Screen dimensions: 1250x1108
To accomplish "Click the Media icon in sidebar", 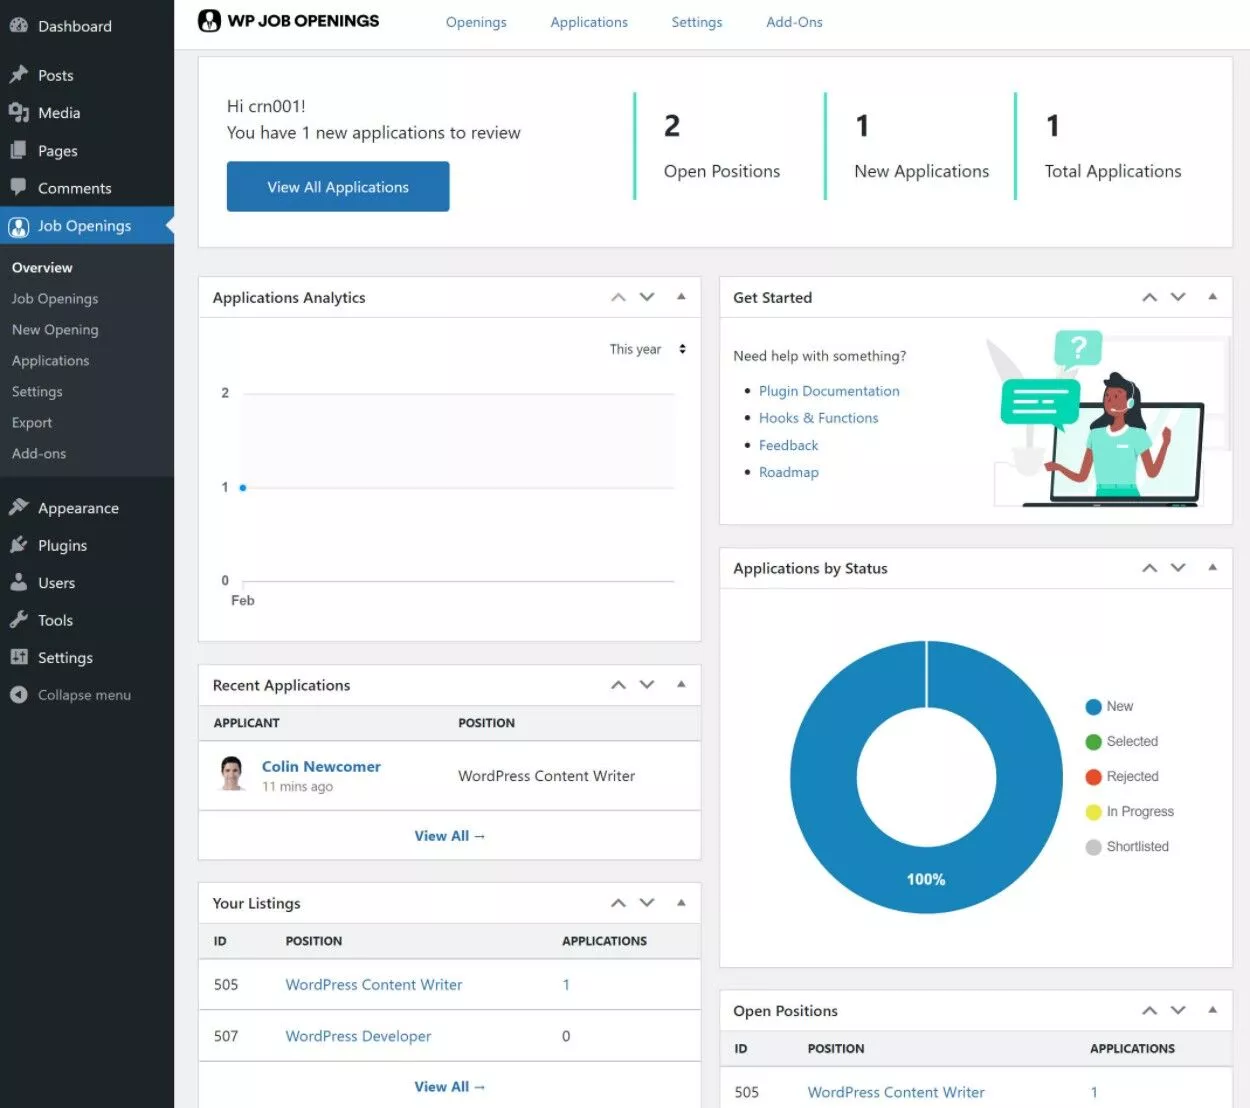I will (x=18, y=113).
